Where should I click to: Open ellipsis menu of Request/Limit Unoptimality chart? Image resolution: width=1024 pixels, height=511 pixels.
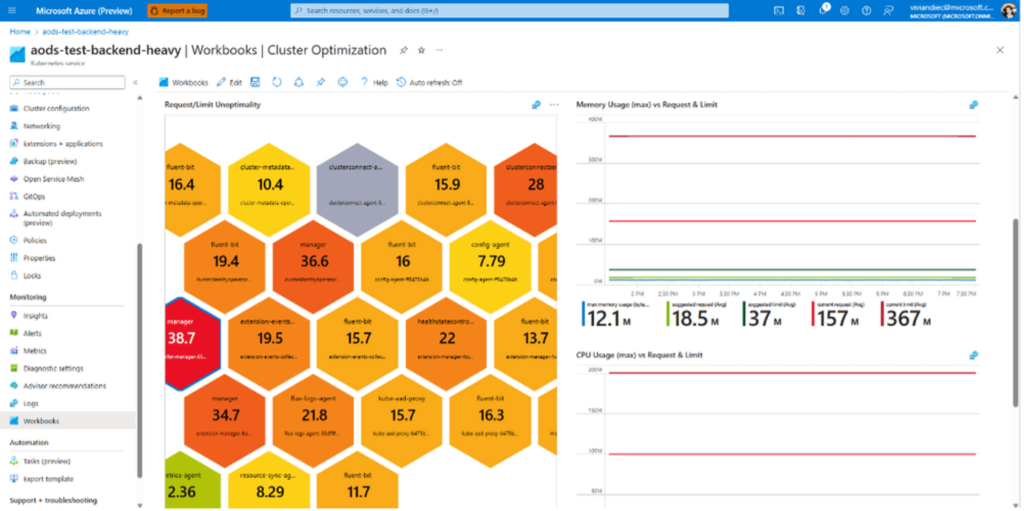click(x=554, y=105)
